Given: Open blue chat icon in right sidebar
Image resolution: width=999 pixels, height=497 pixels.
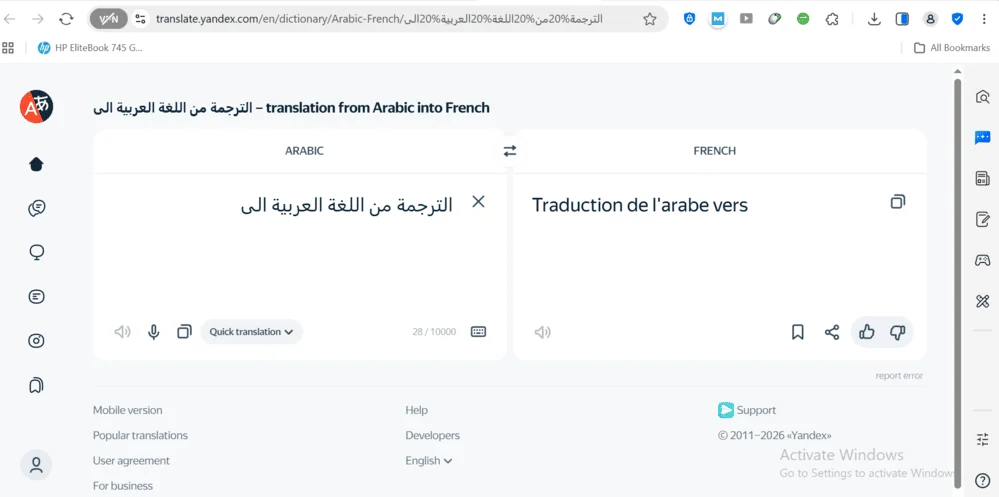Looking at the screenshot, I should click(982, 137).
